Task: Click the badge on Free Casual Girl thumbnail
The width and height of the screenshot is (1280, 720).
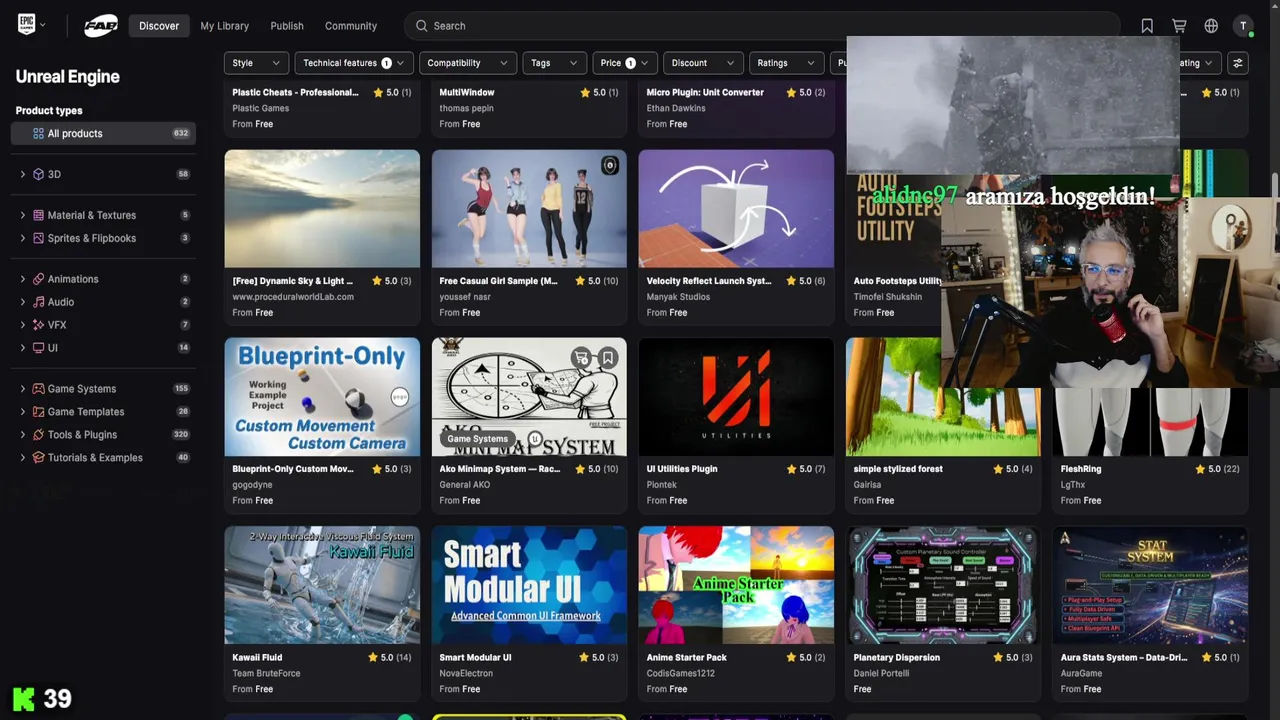Action: (609, 166)
